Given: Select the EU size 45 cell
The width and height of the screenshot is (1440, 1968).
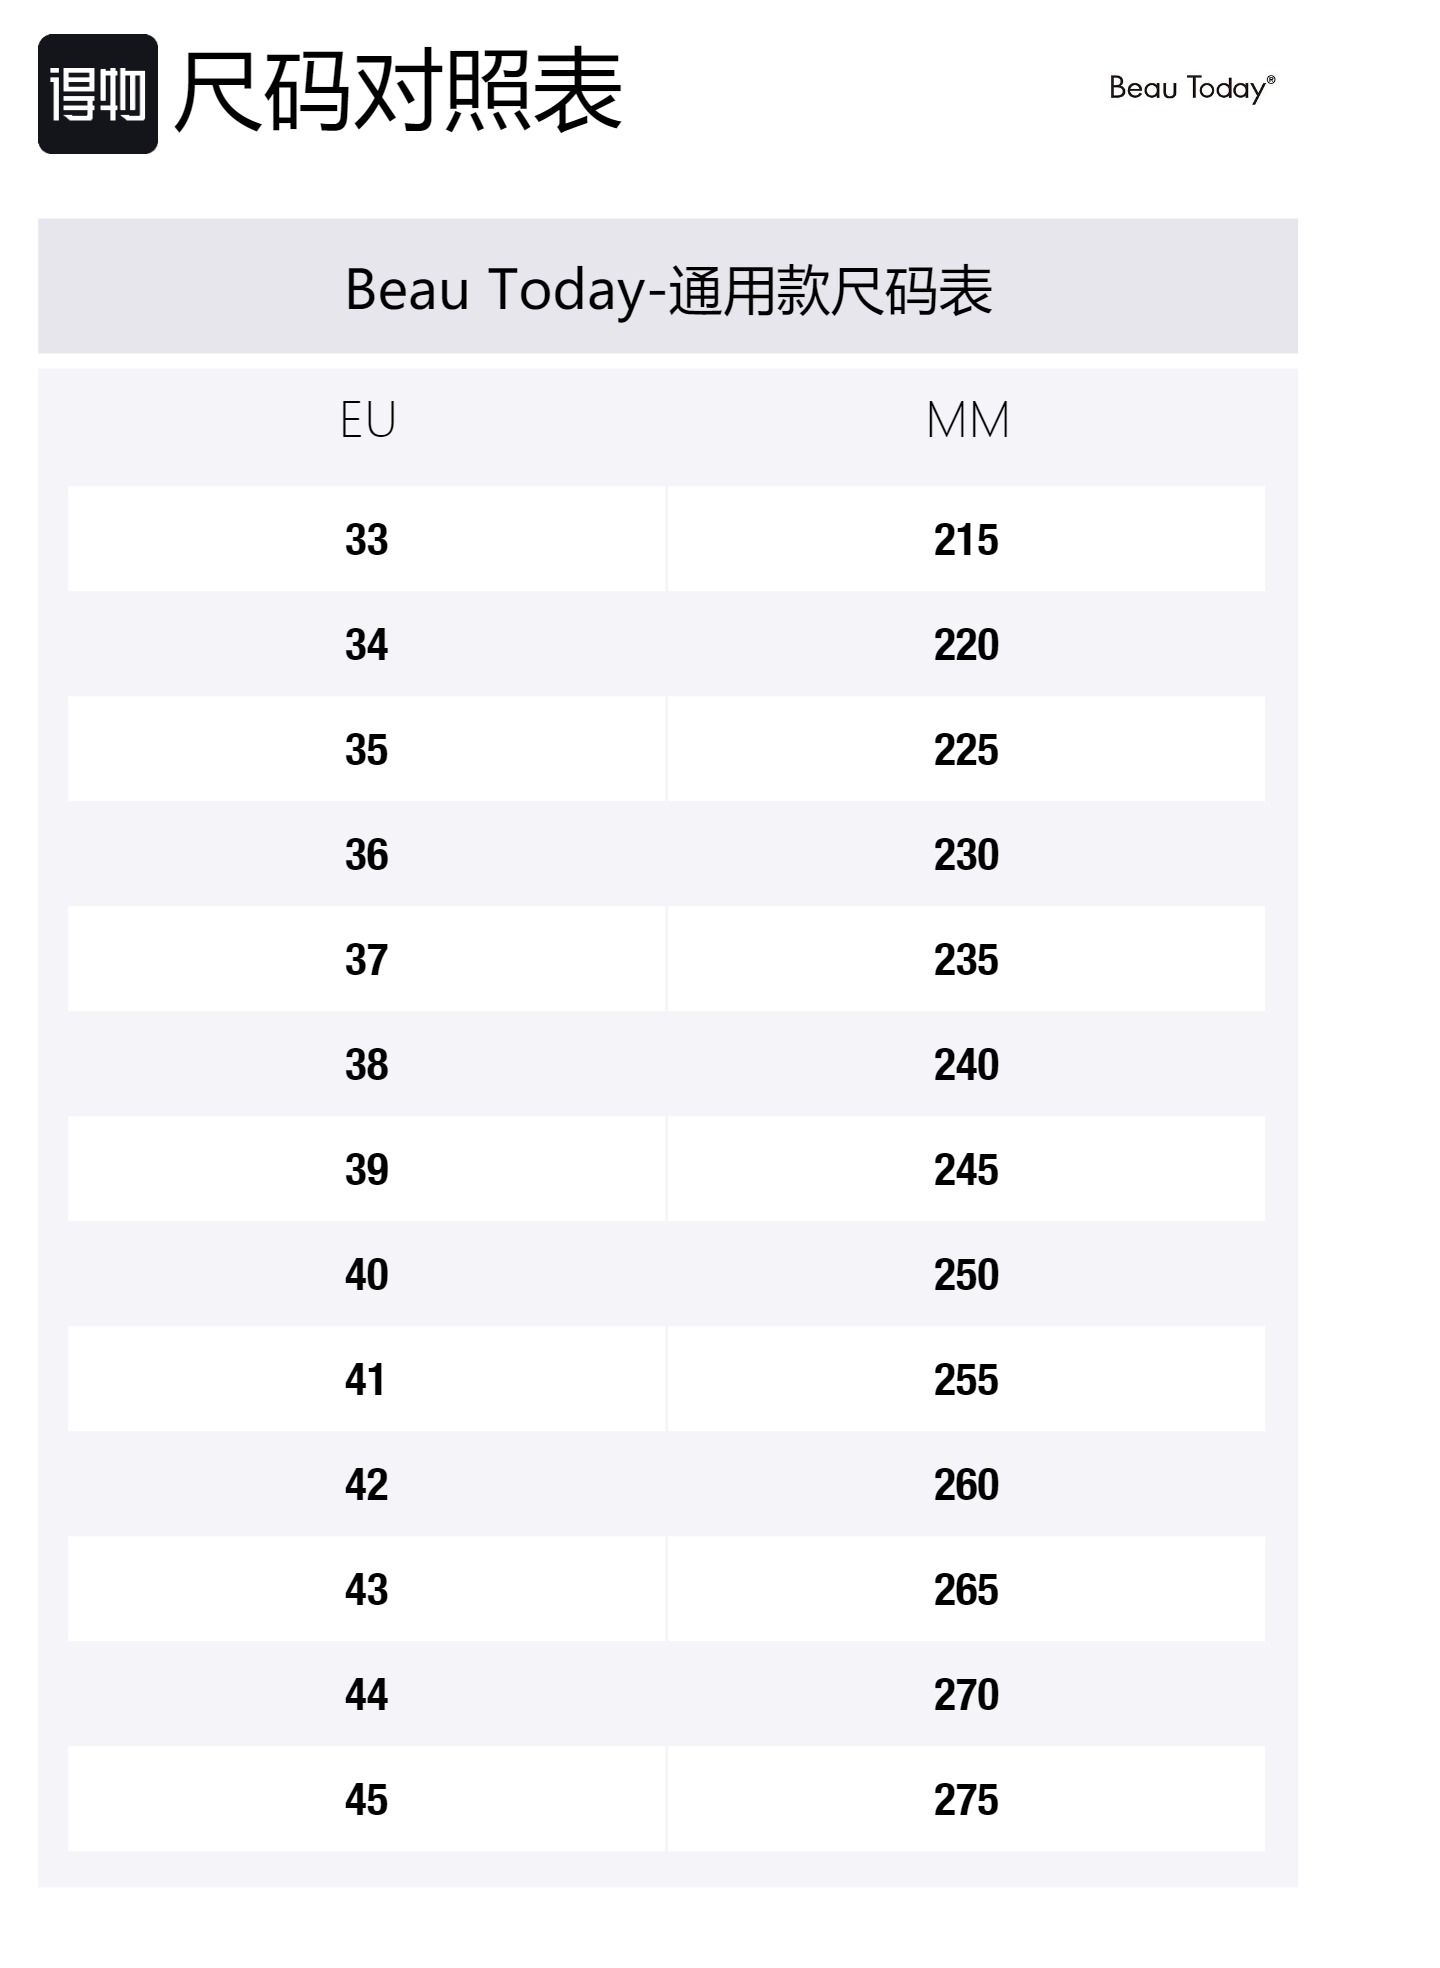Looking at the screenshot, I should pyautogui.click(x=366, y=1800).
